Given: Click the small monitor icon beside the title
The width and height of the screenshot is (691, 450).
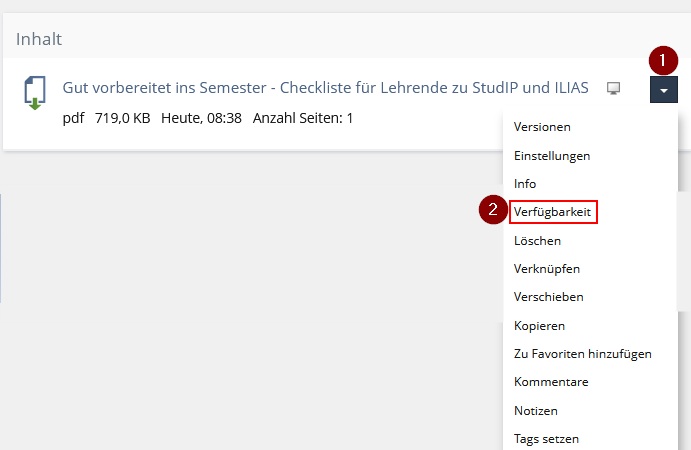Looking at the screenshot, I should tap(613, 88).
